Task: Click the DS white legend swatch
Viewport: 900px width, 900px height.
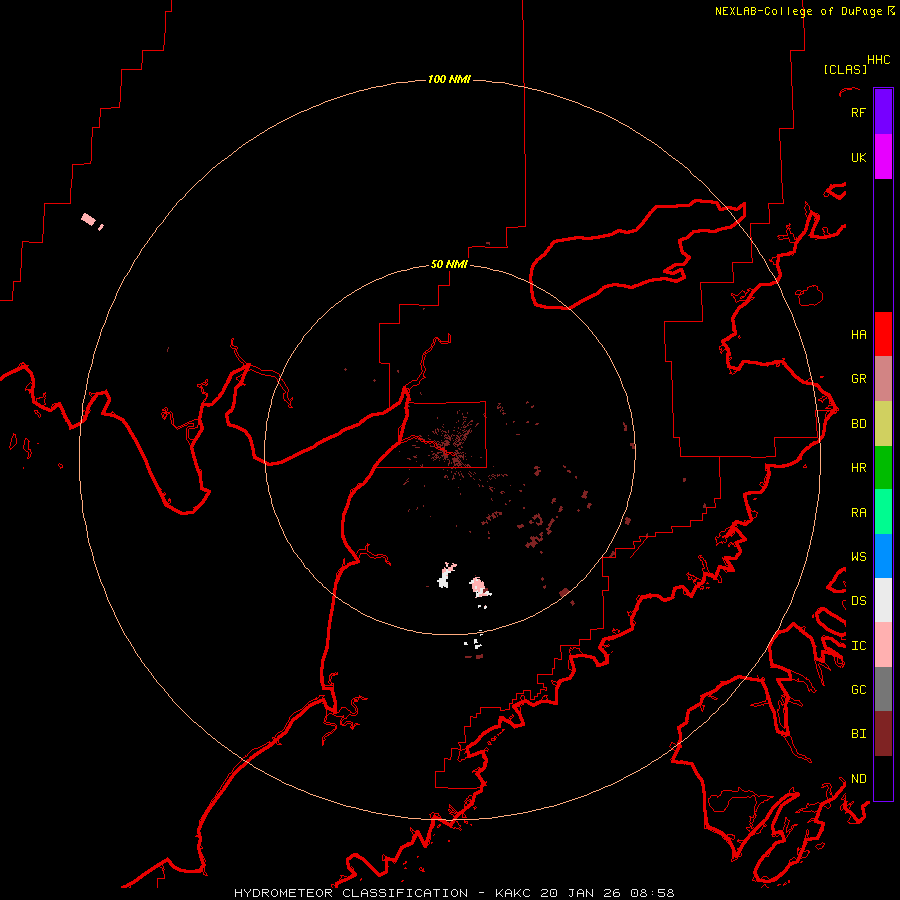Action: pos(883,600)
